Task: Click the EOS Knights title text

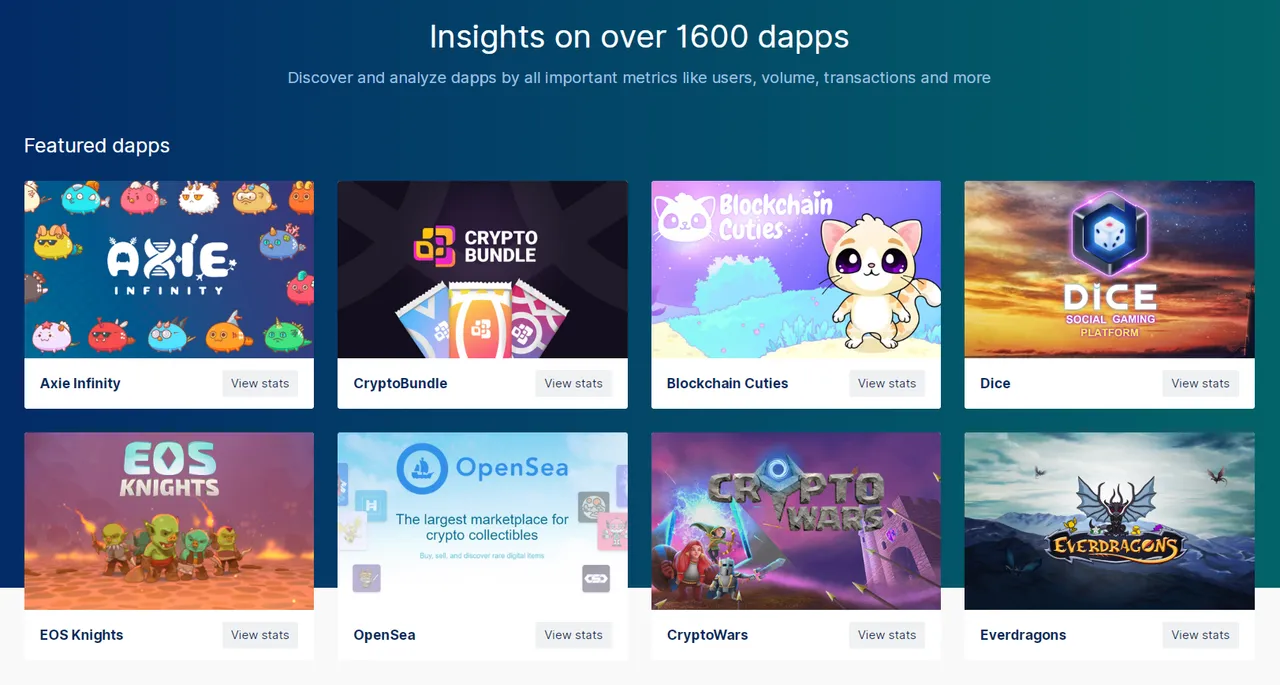Action: pyautogui.click(x=82, y=635)
